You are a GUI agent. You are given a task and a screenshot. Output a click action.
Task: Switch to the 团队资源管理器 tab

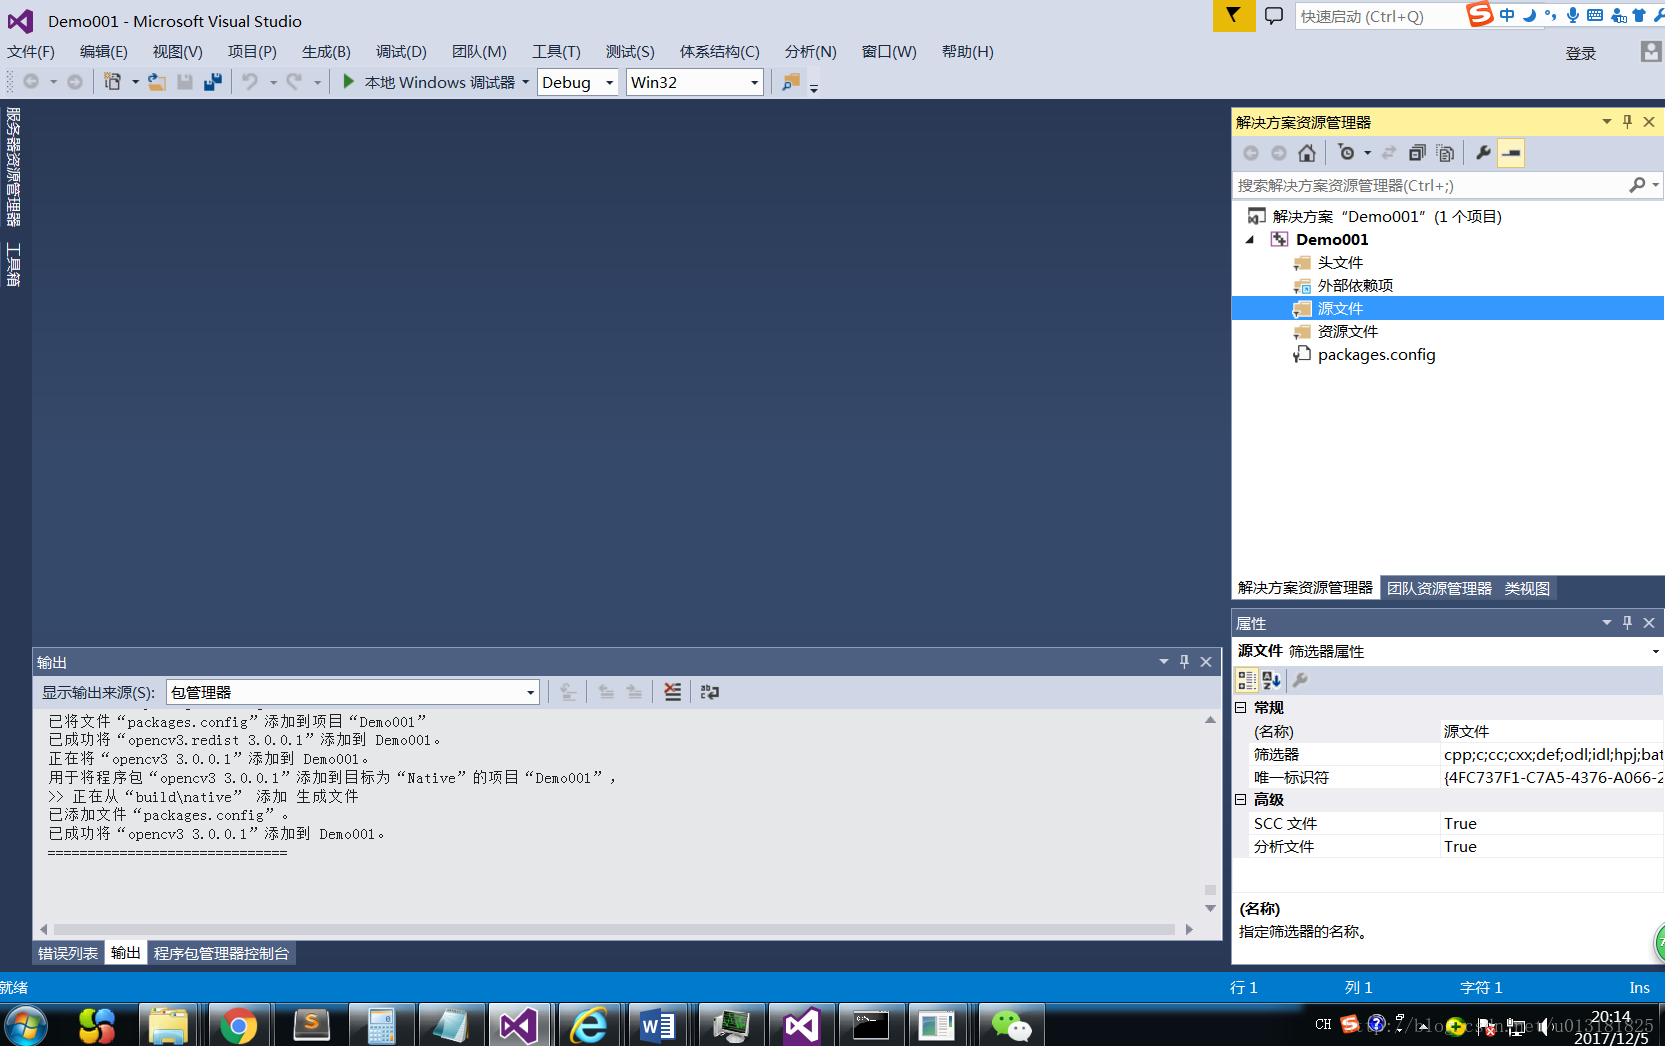click(1439, 588)
